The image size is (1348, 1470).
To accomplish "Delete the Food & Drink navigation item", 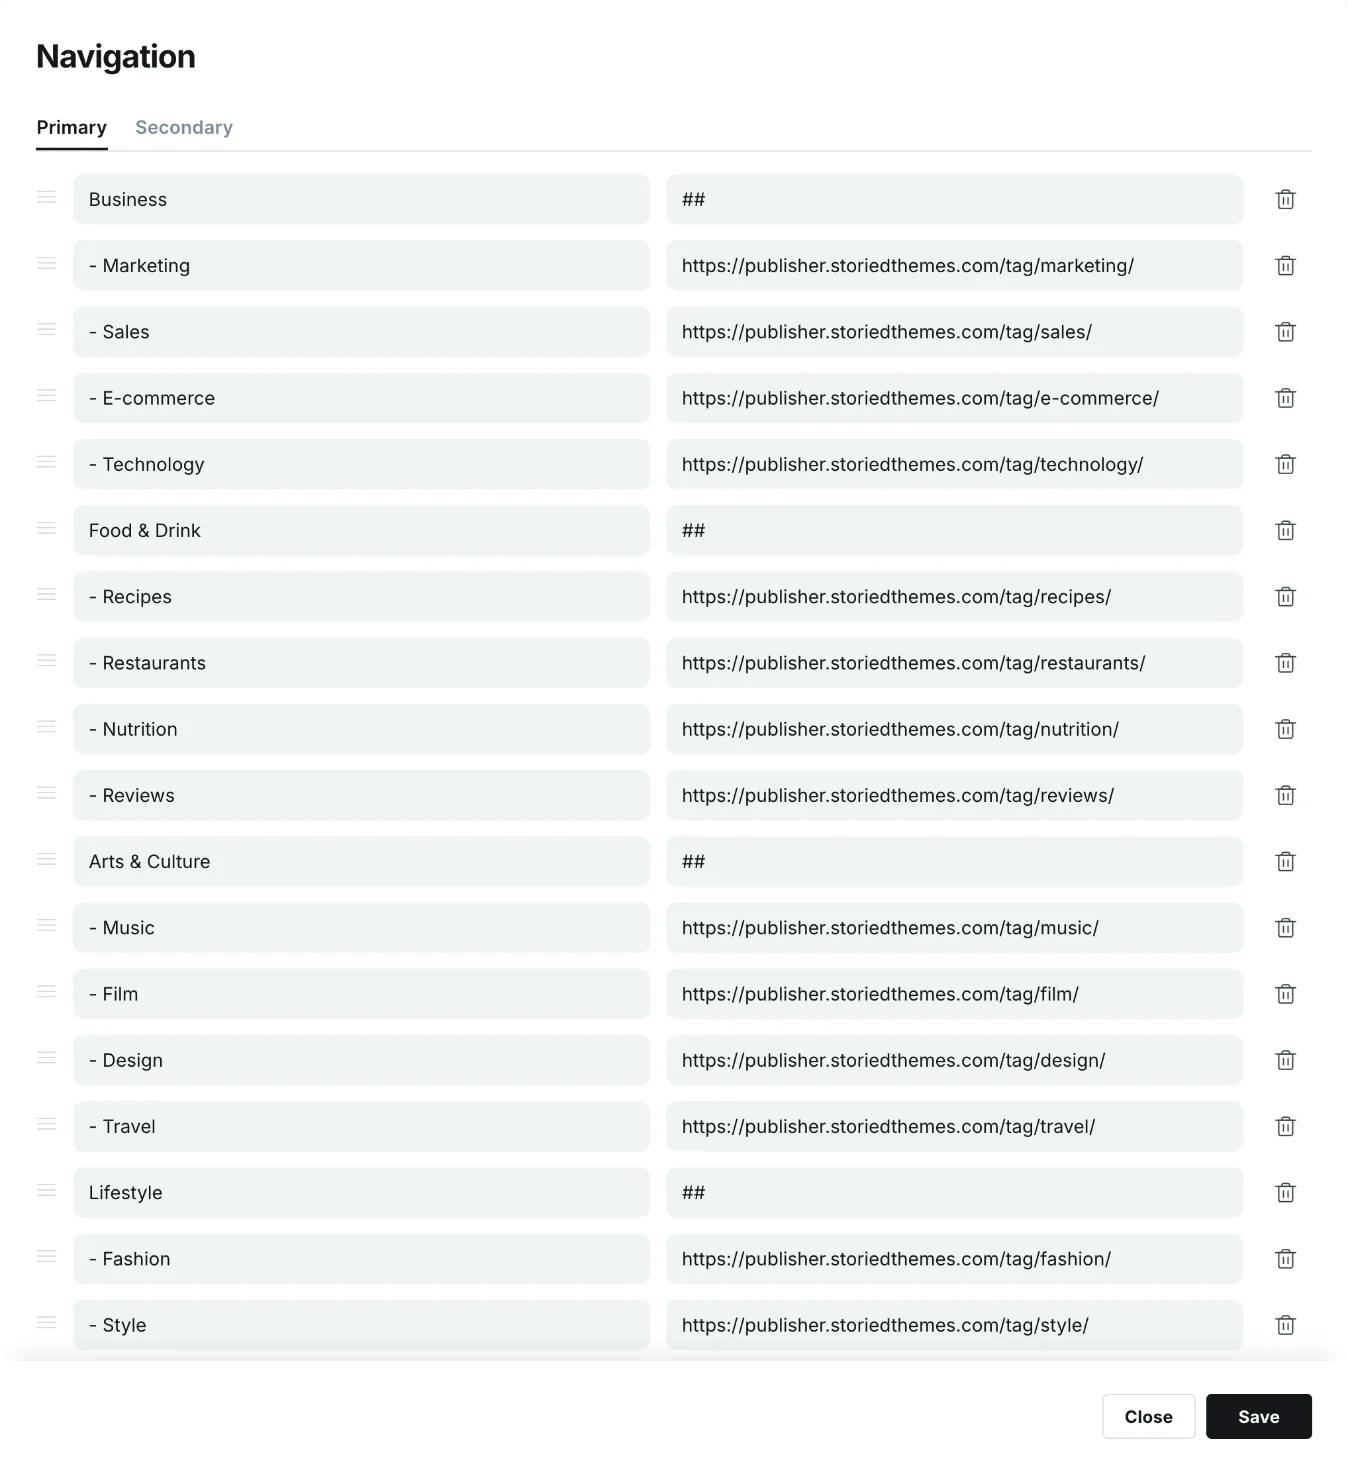I will click(x=1285, y=531).
